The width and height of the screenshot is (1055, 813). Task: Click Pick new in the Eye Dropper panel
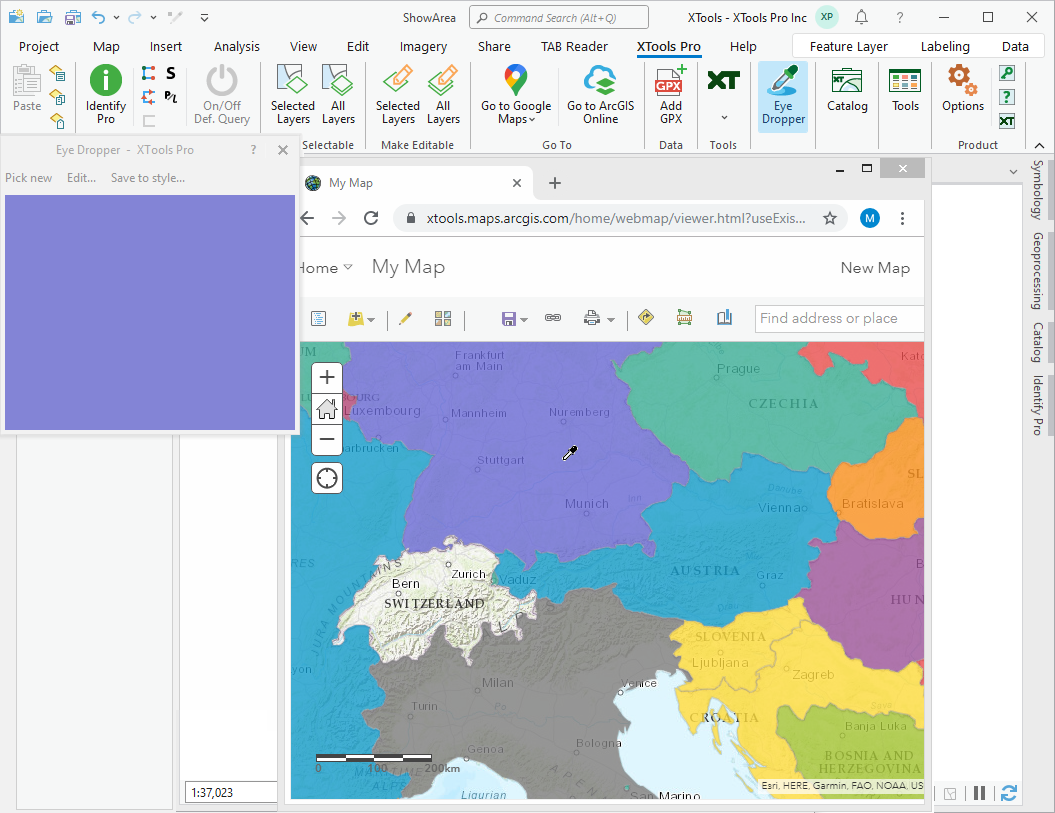point(28,178)
